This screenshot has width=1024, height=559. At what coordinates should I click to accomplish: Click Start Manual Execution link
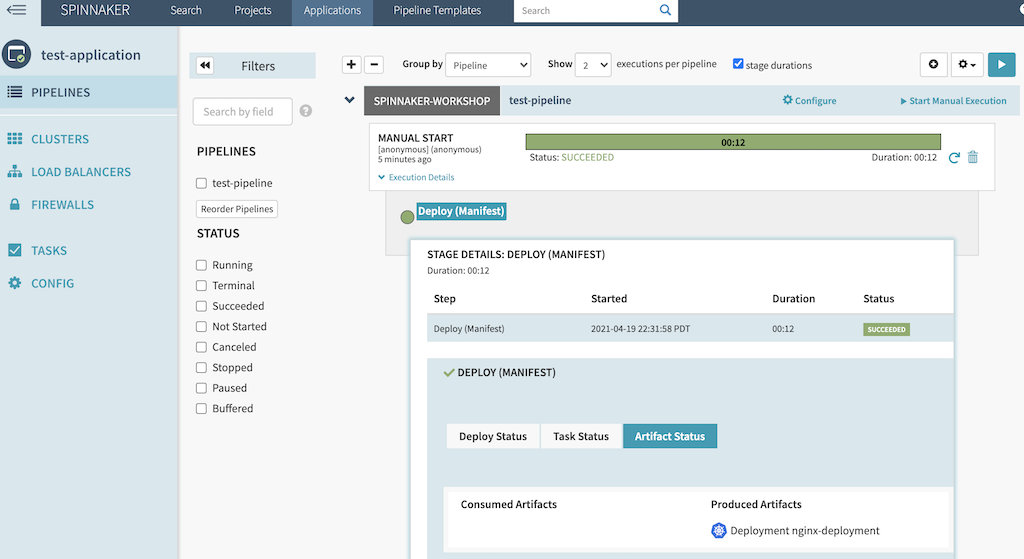[x=953, y=101]
